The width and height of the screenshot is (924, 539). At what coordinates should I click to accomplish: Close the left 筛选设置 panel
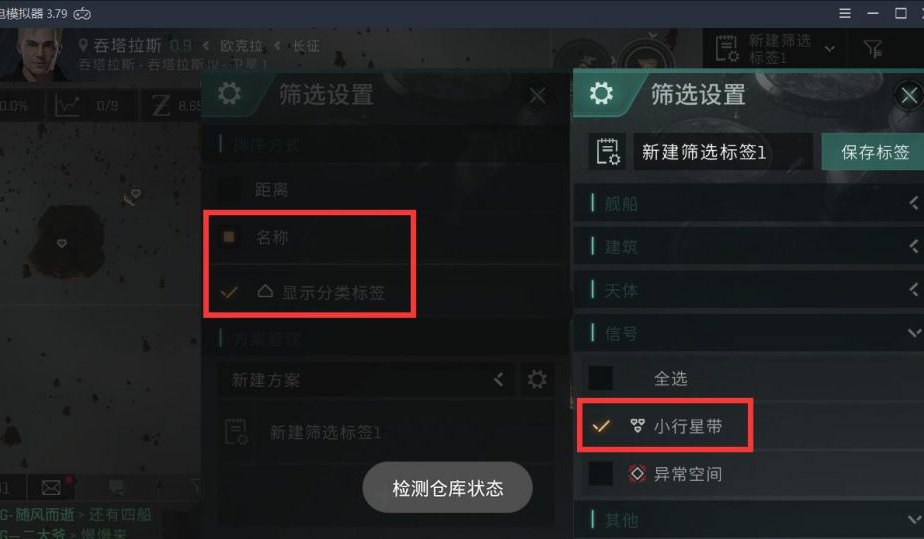[537, 95]
